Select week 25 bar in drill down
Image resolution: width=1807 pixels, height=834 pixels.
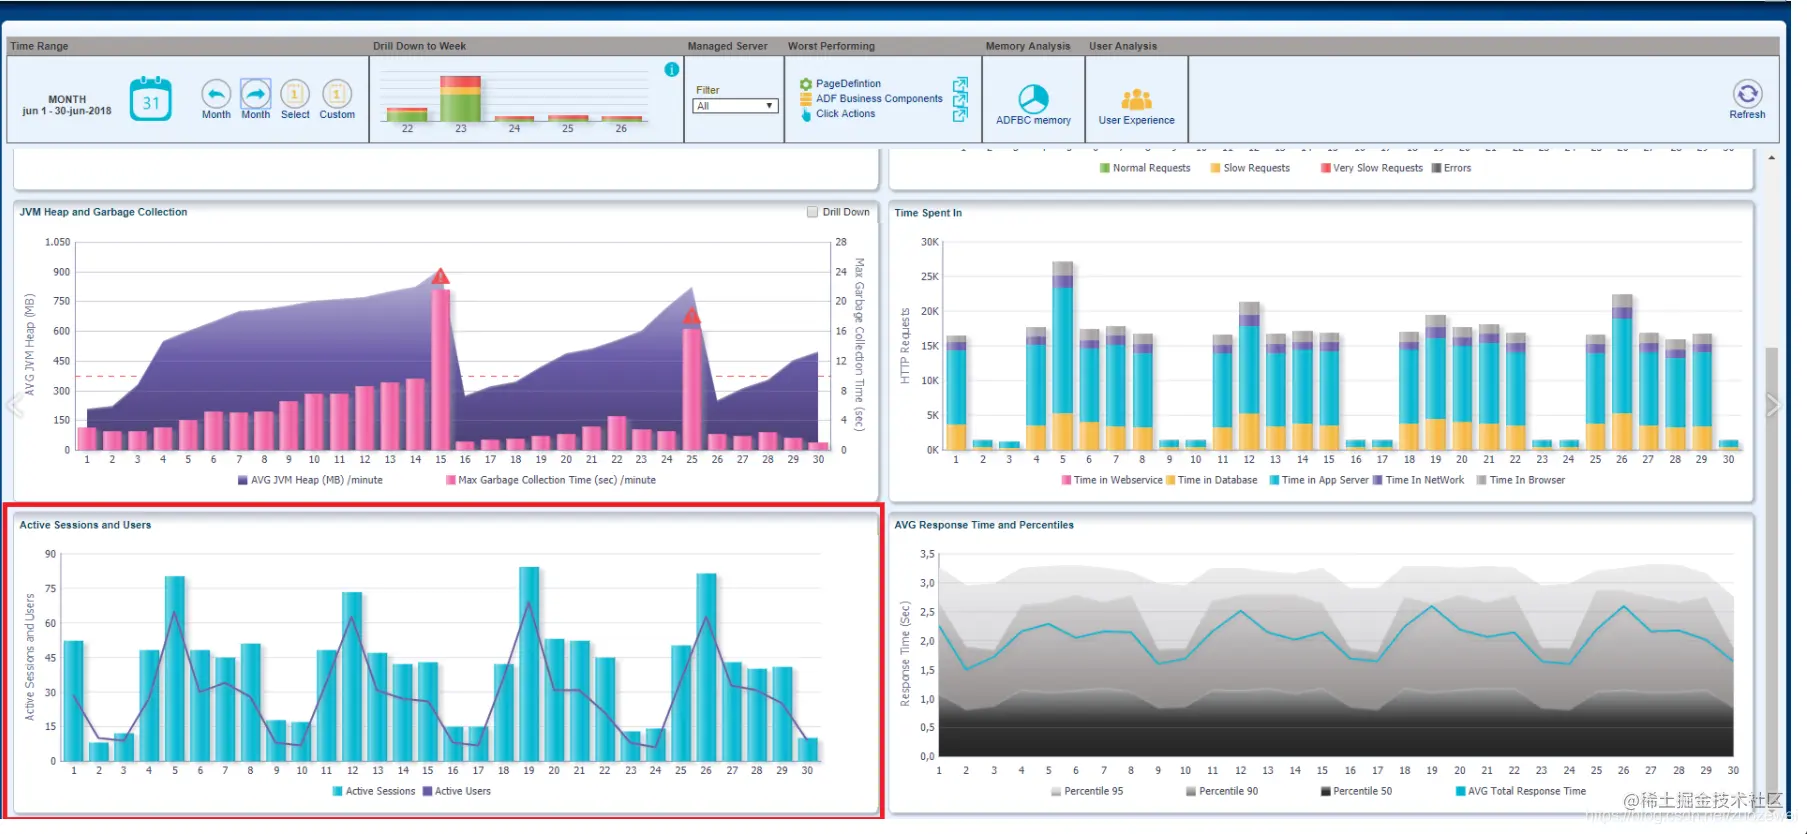(568, 119)
